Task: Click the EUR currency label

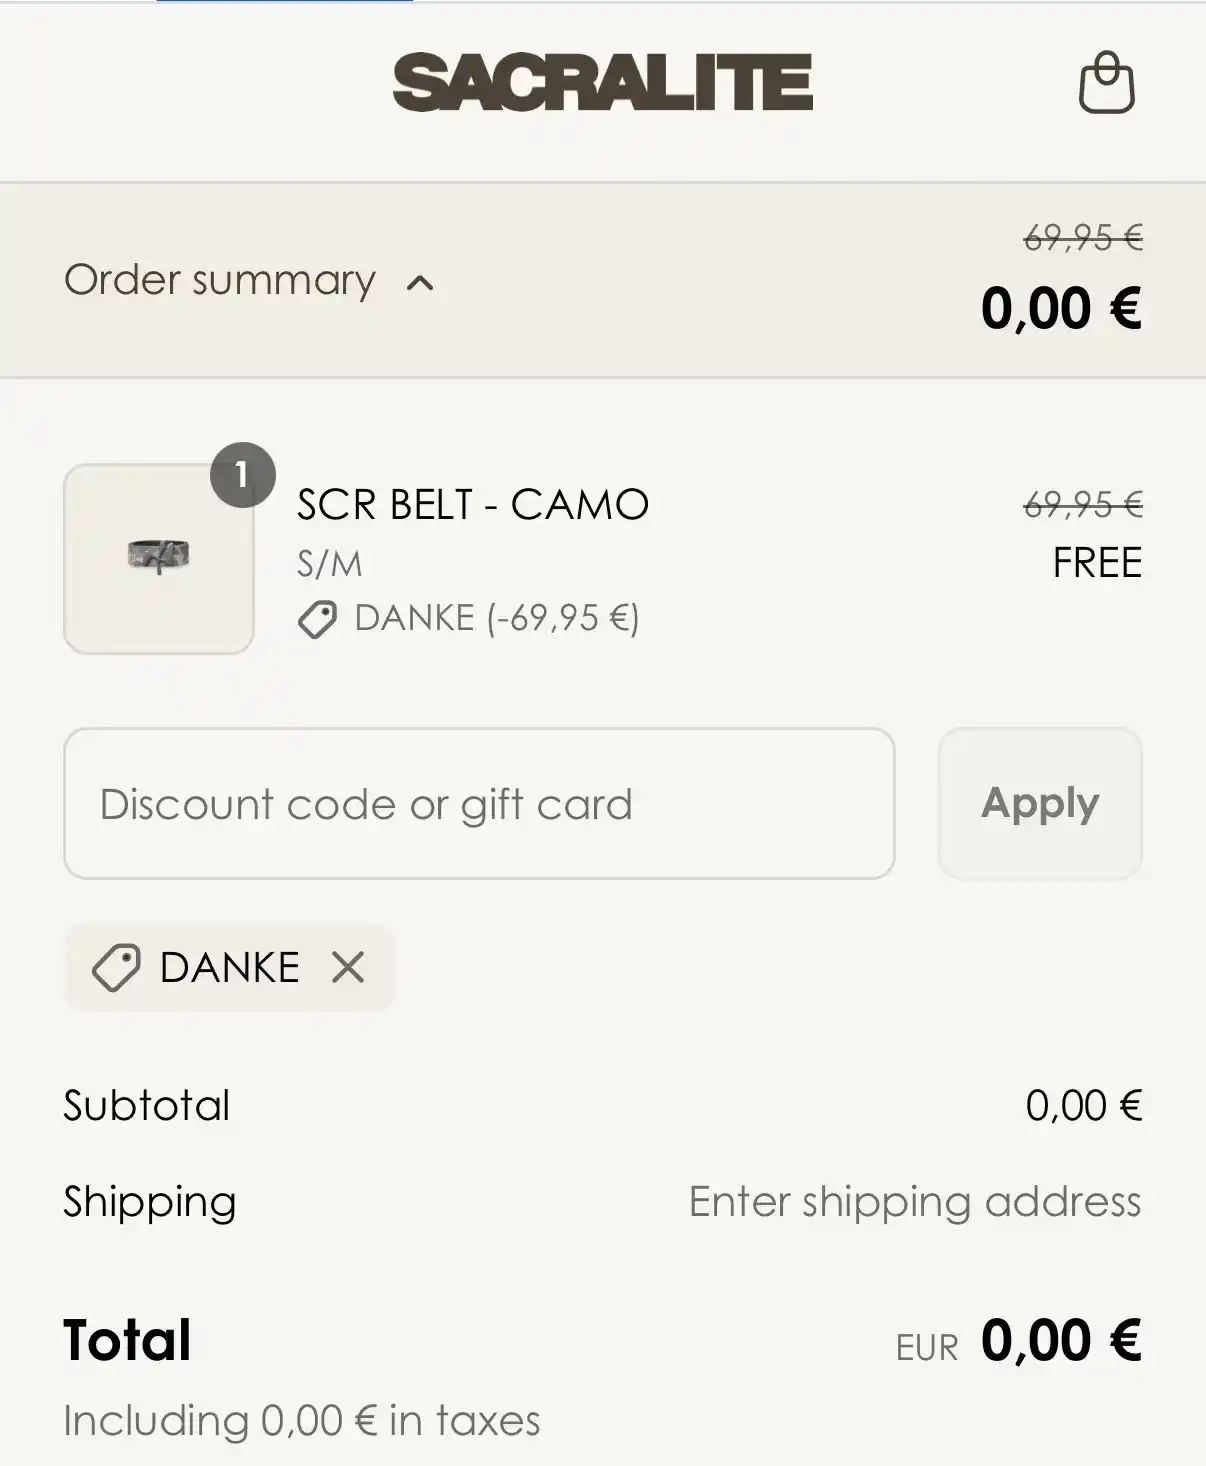Action: [x=927, y=1348]
